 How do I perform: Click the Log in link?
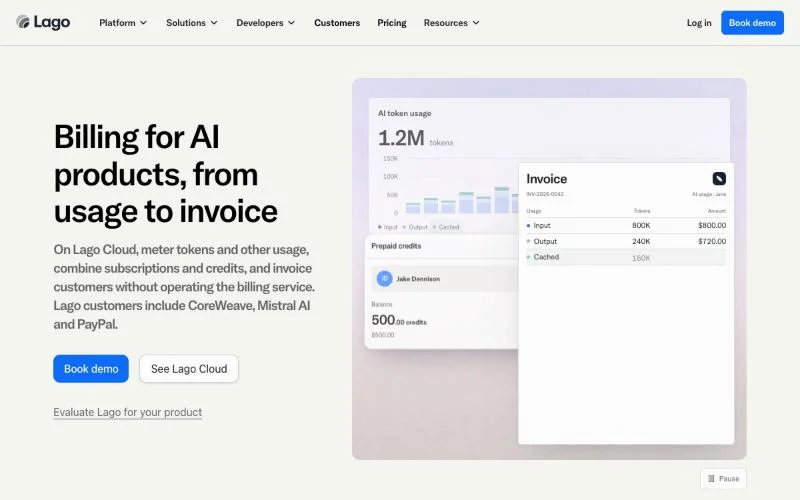(698, 23)
